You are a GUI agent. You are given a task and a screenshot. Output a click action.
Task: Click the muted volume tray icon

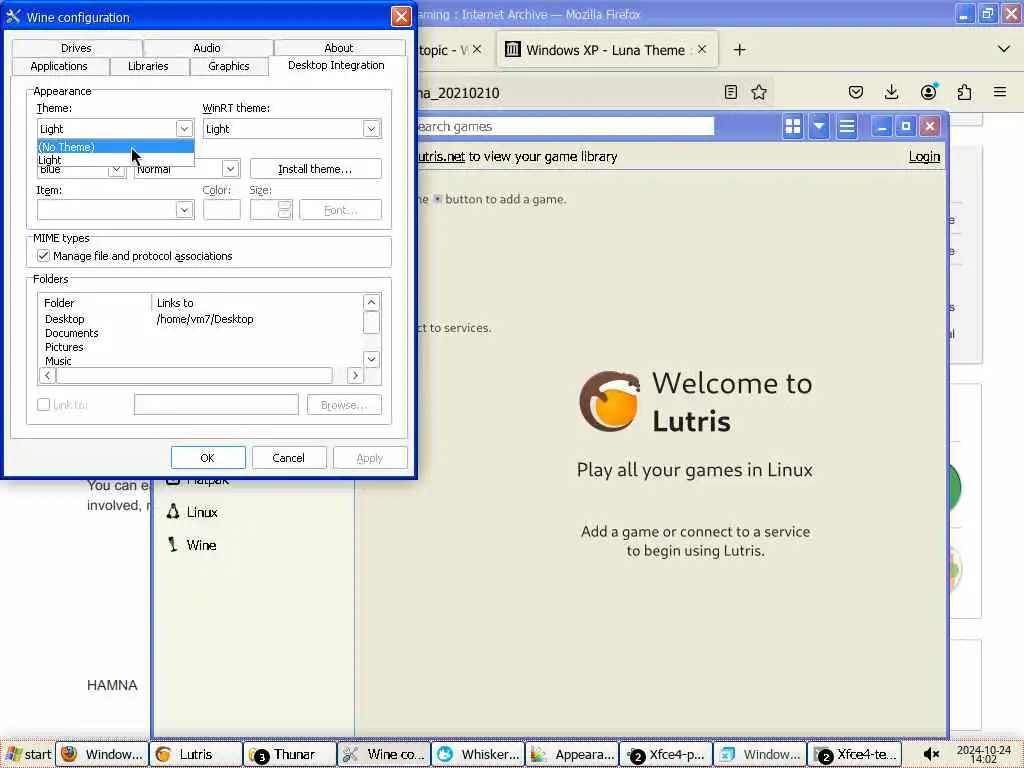click(931, 754)
